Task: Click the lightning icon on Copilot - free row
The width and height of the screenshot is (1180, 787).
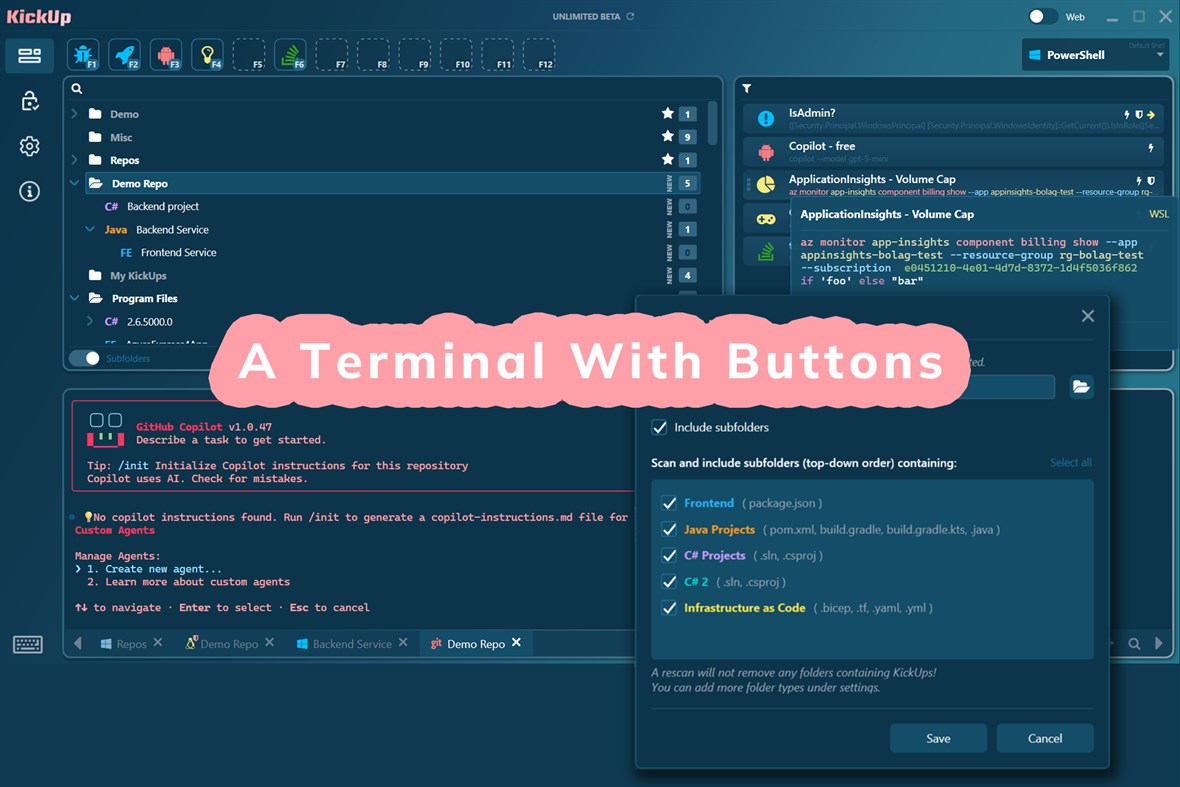Action: 1151,148
